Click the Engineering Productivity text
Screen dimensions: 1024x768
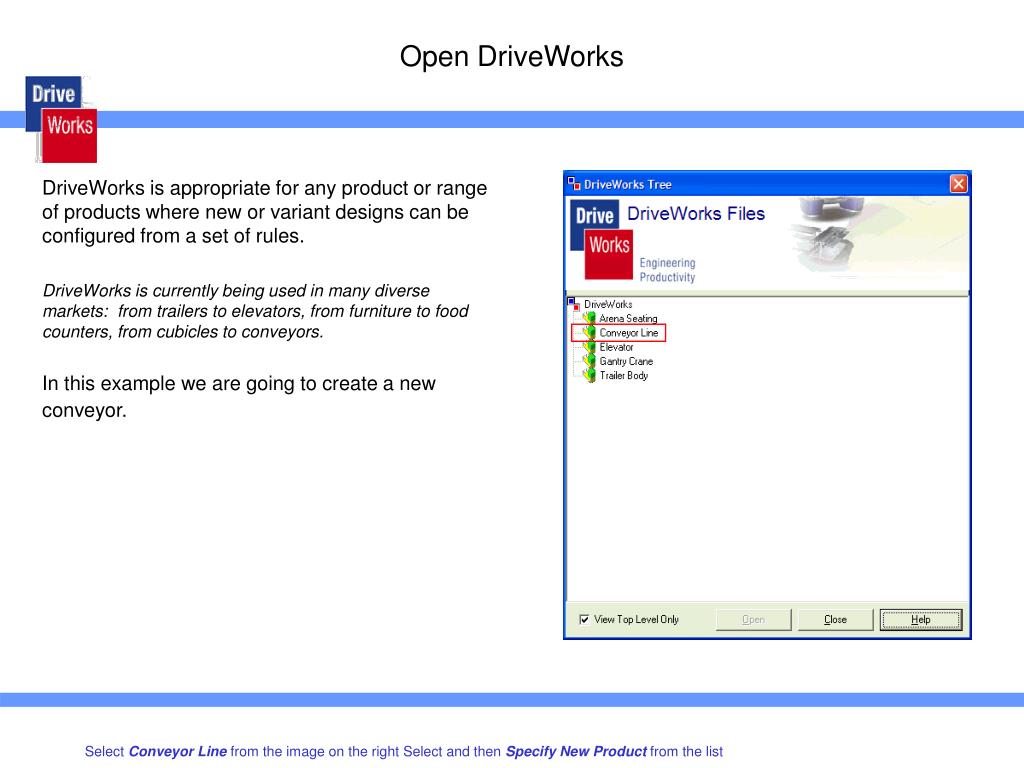[667, 270]
